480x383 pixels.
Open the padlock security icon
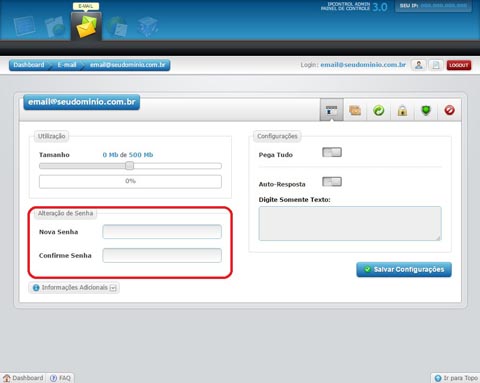402,110
